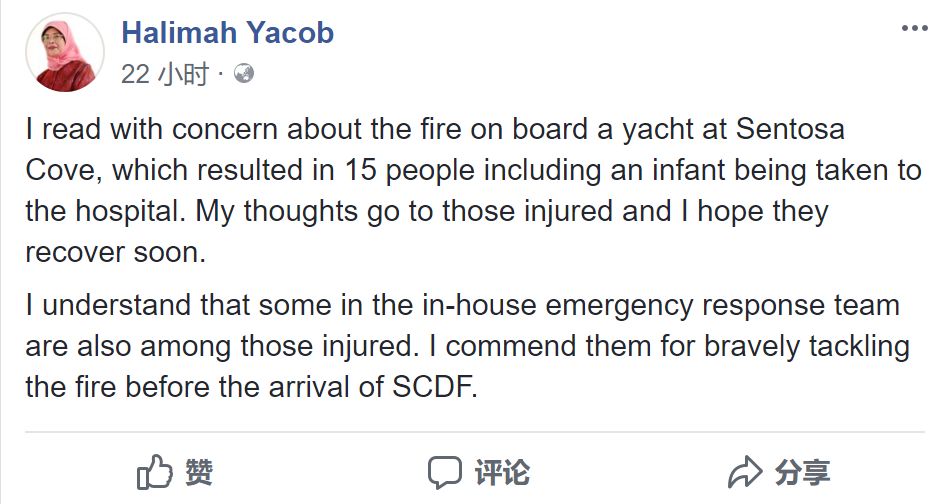
Task: Open the post via the 22 小时 timestamp
Action: click(x=164, y=74)
